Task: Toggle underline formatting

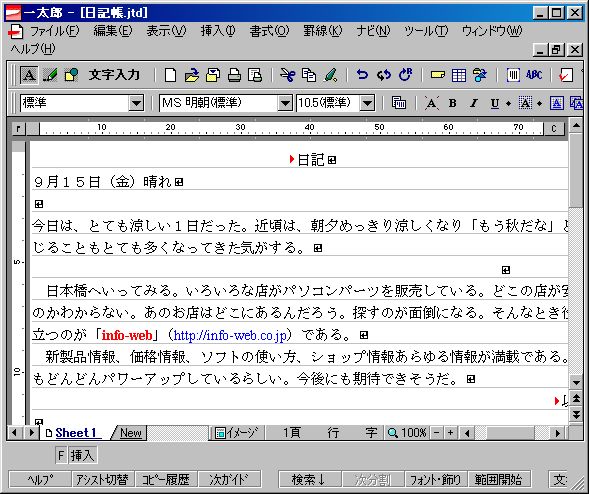Action: (495, 103)
